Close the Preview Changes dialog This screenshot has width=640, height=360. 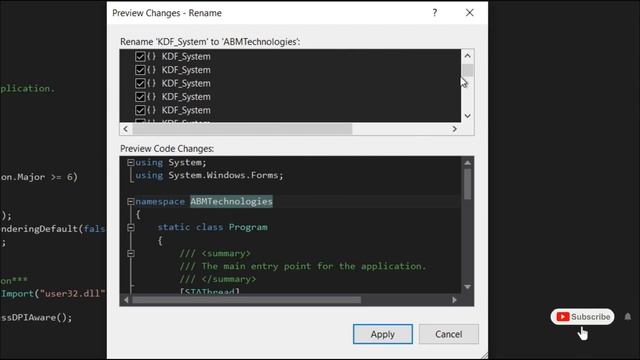tap(469, 13)
